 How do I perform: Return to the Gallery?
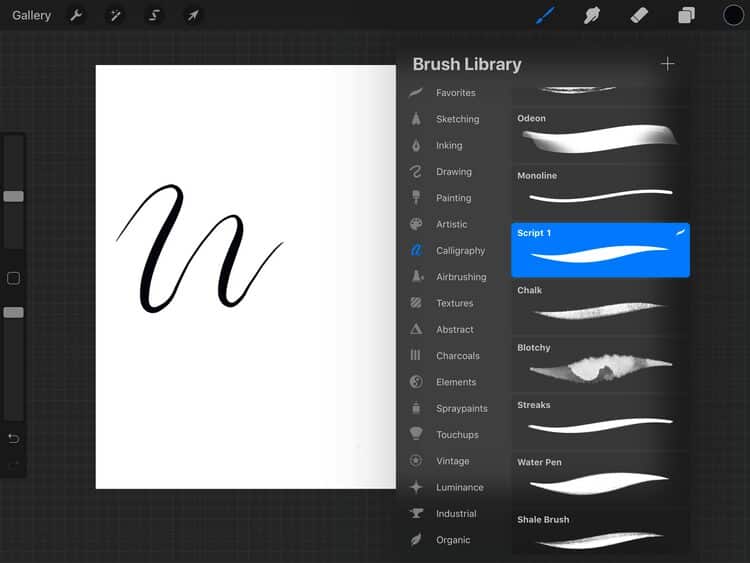32,15
